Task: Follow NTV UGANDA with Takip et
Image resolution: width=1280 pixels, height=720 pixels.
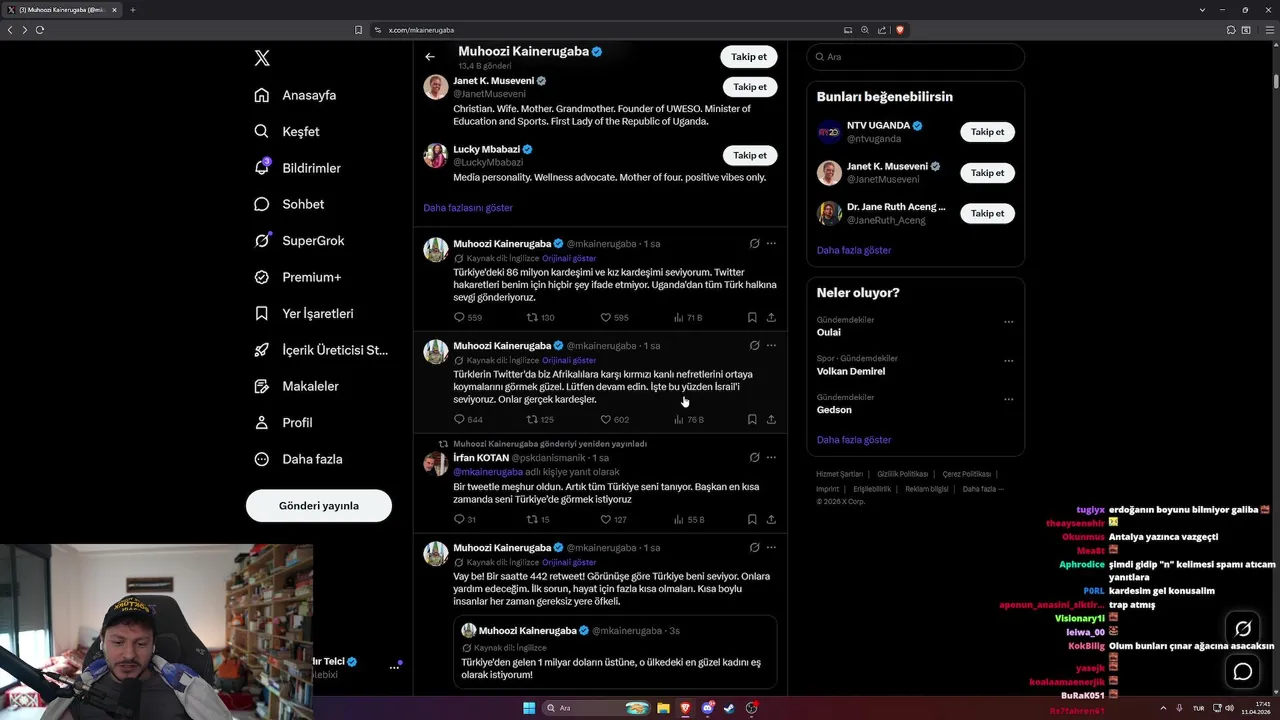Action: pyautogui.click(x=987, y=132)
